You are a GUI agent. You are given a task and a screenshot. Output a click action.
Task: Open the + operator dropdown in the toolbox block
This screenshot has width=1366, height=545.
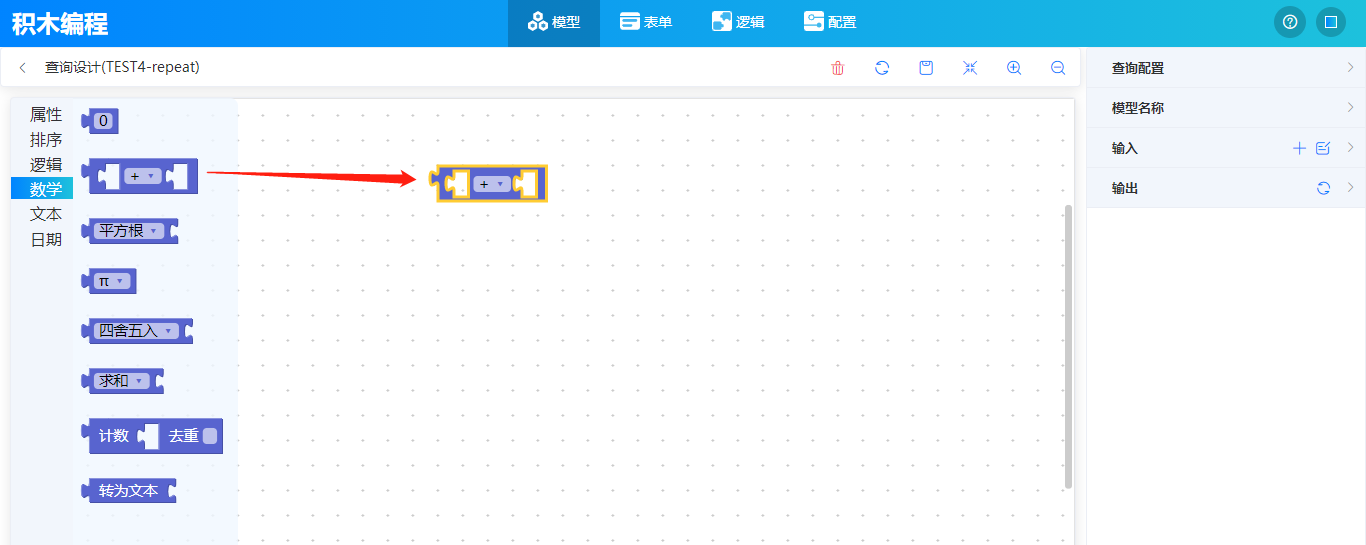pyautogui.click(x=143, y=176)
